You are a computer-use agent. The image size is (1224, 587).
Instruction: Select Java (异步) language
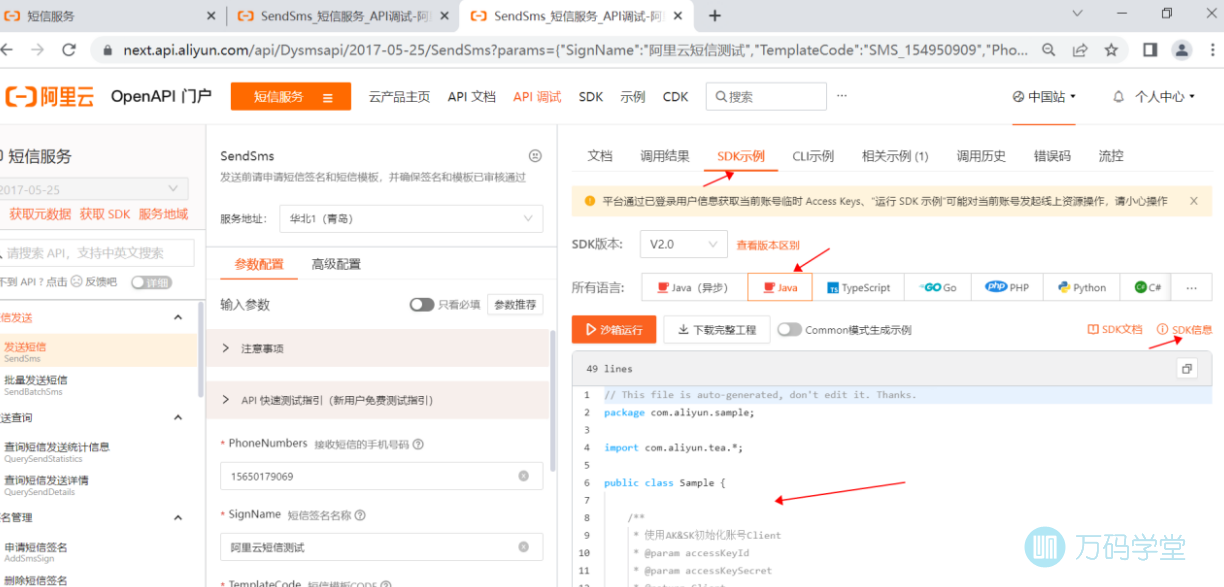click(694, 287)
